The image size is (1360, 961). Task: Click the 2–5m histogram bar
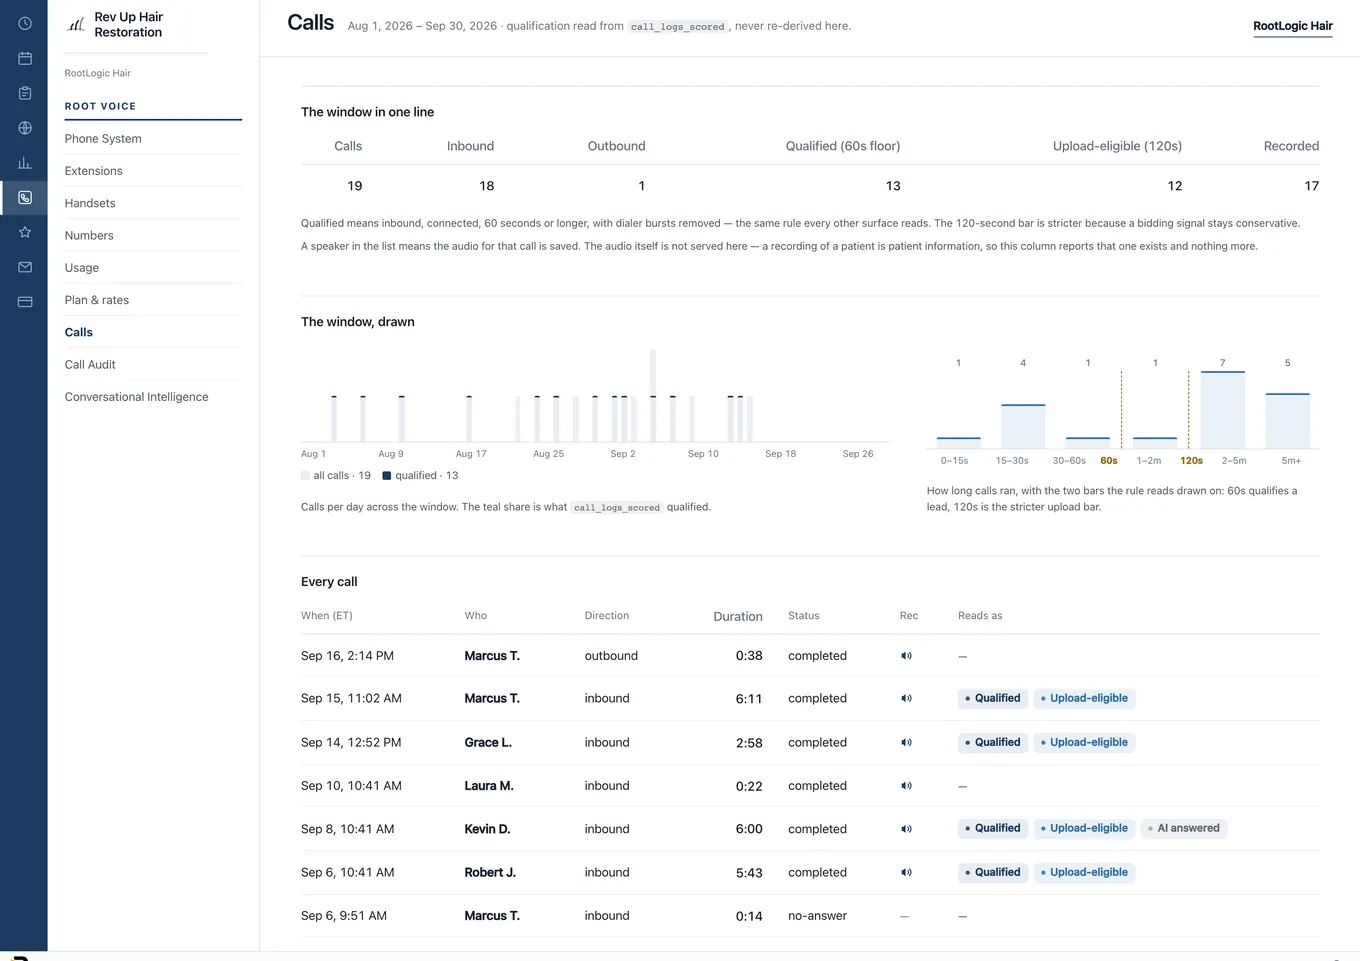[x=1222, y=410]
